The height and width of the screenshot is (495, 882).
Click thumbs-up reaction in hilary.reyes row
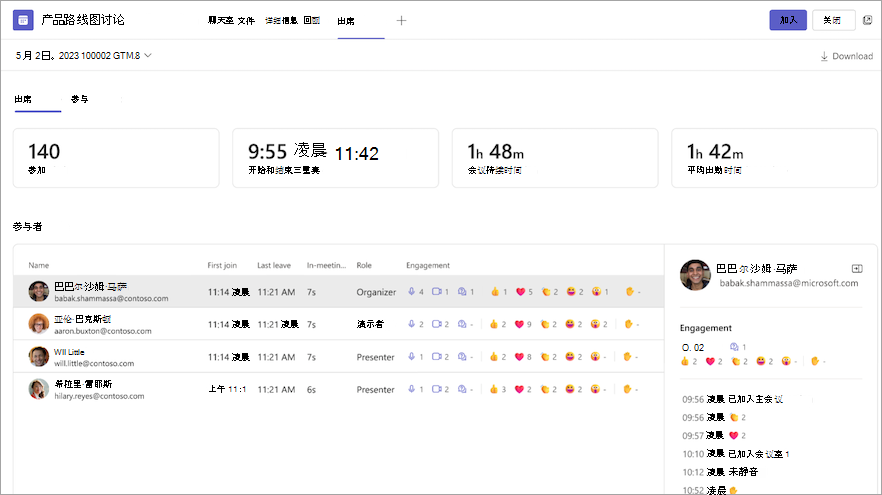(494, 389)
